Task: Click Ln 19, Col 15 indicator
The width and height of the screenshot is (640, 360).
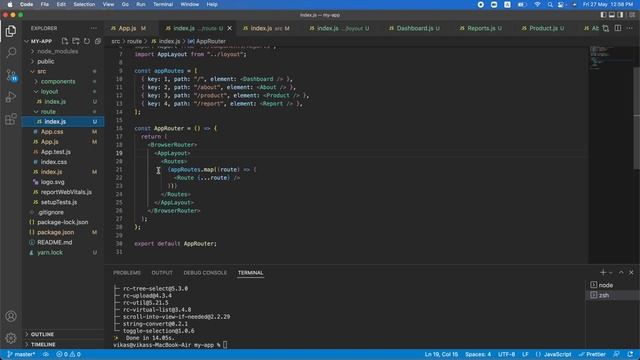Action: pos(441,354)
